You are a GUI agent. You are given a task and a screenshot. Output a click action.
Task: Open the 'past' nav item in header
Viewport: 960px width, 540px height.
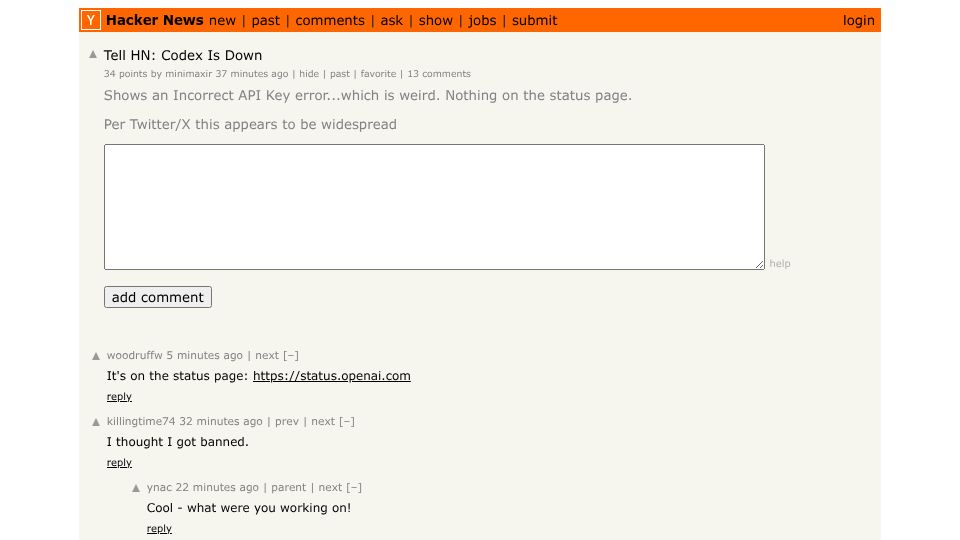266,21
